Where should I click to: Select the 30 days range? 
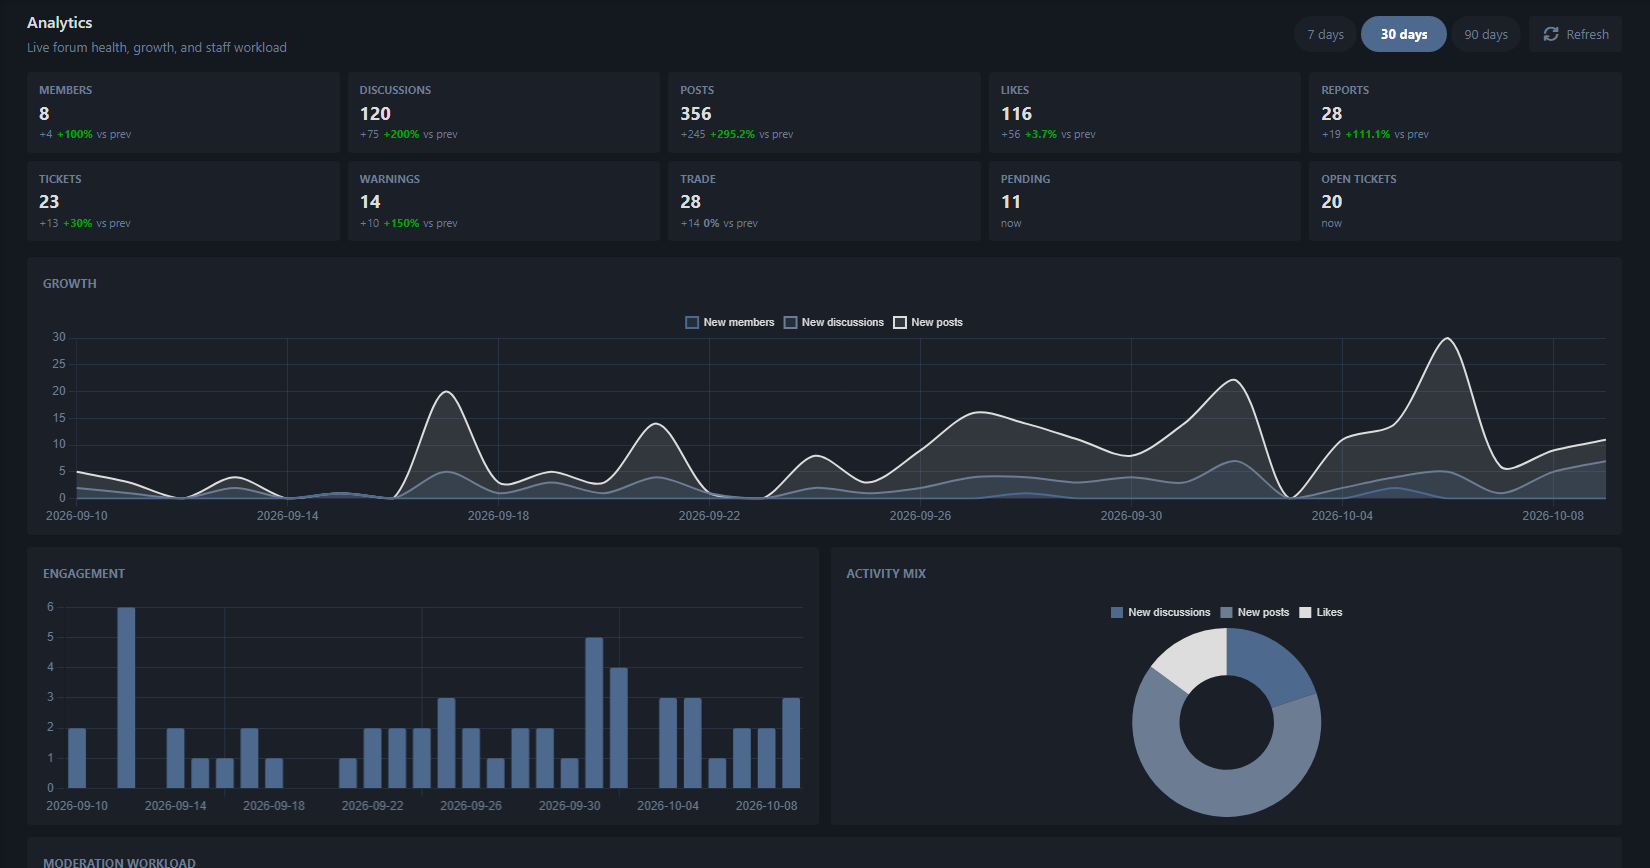[1404, 34]
